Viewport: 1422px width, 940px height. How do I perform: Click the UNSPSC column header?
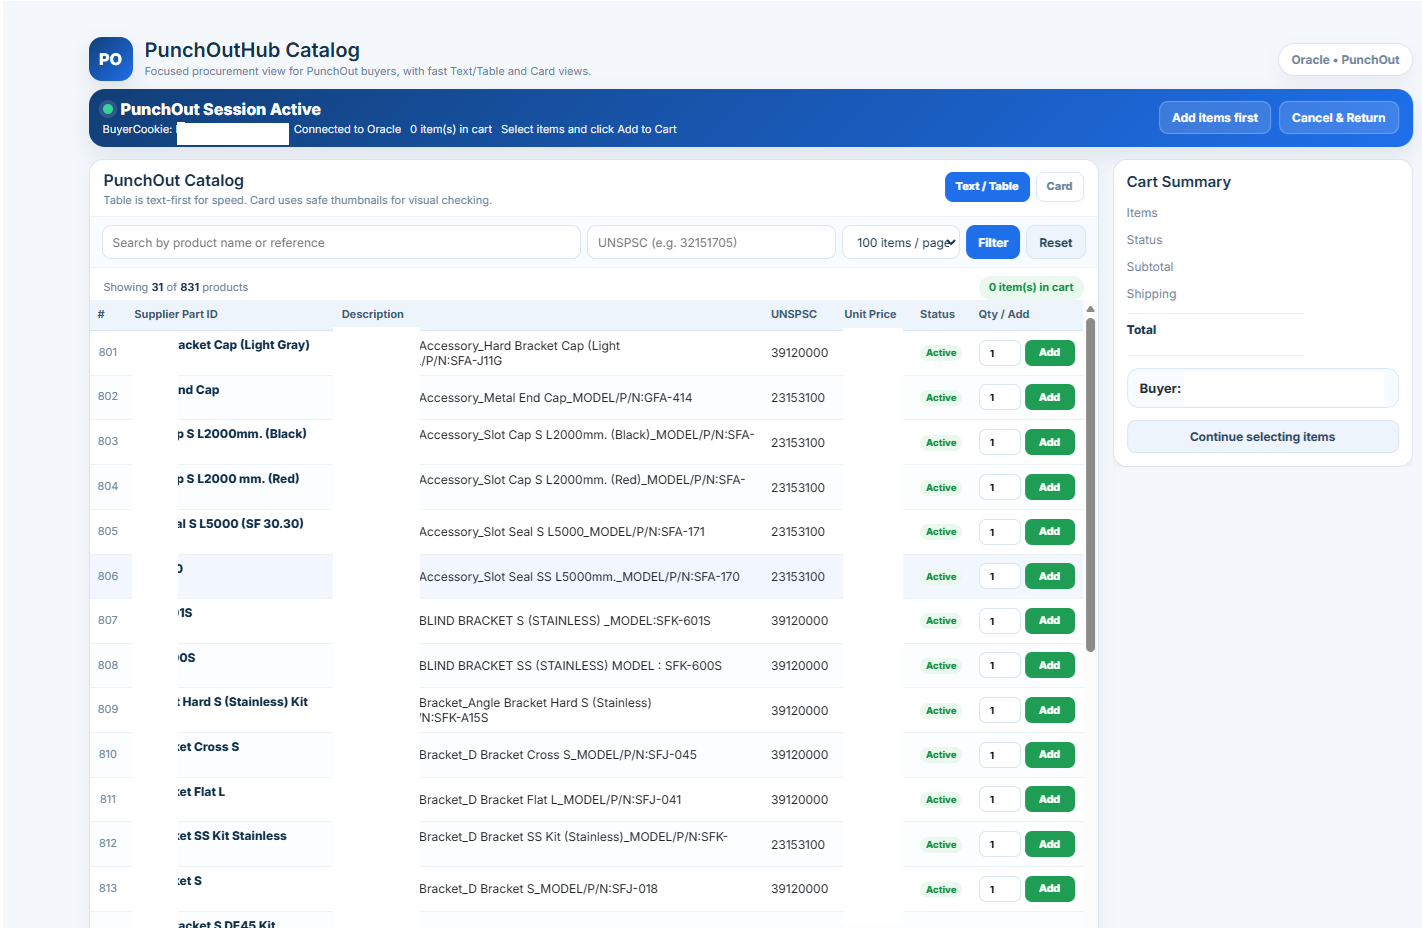click(794, 314)
